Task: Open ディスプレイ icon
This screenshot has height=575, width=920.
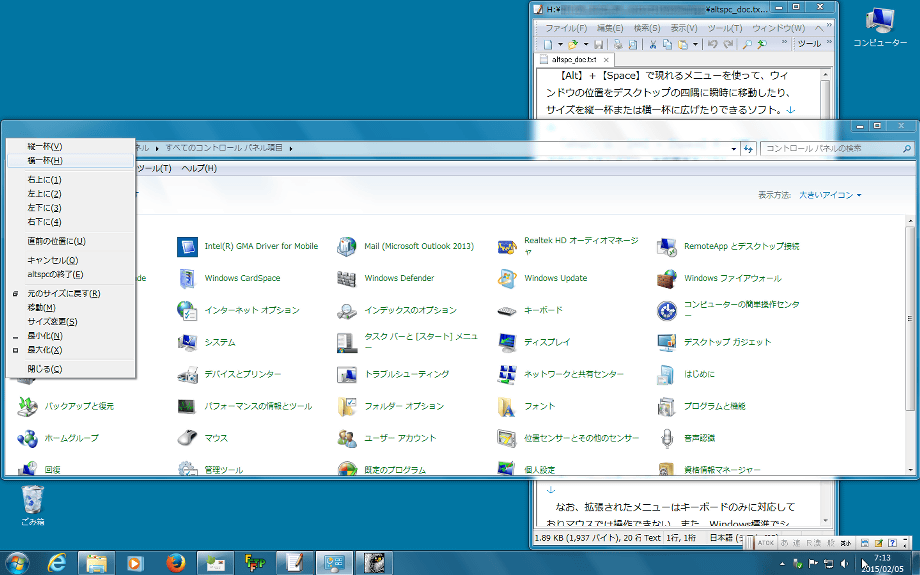Action: (507, 342)
